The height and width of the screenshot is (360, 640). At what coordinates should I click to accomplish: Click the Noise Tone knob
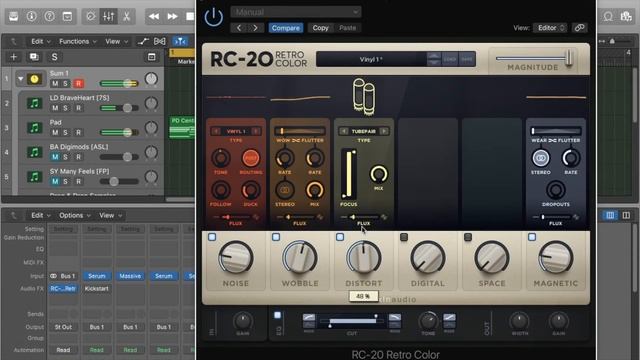click(221, 158)
